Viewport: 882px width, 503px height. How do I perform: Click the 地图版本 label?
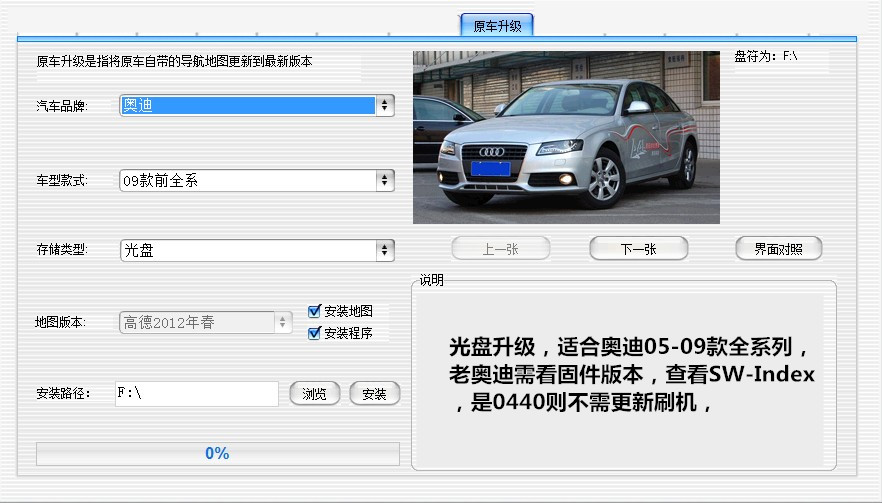(x=60, y=322)
